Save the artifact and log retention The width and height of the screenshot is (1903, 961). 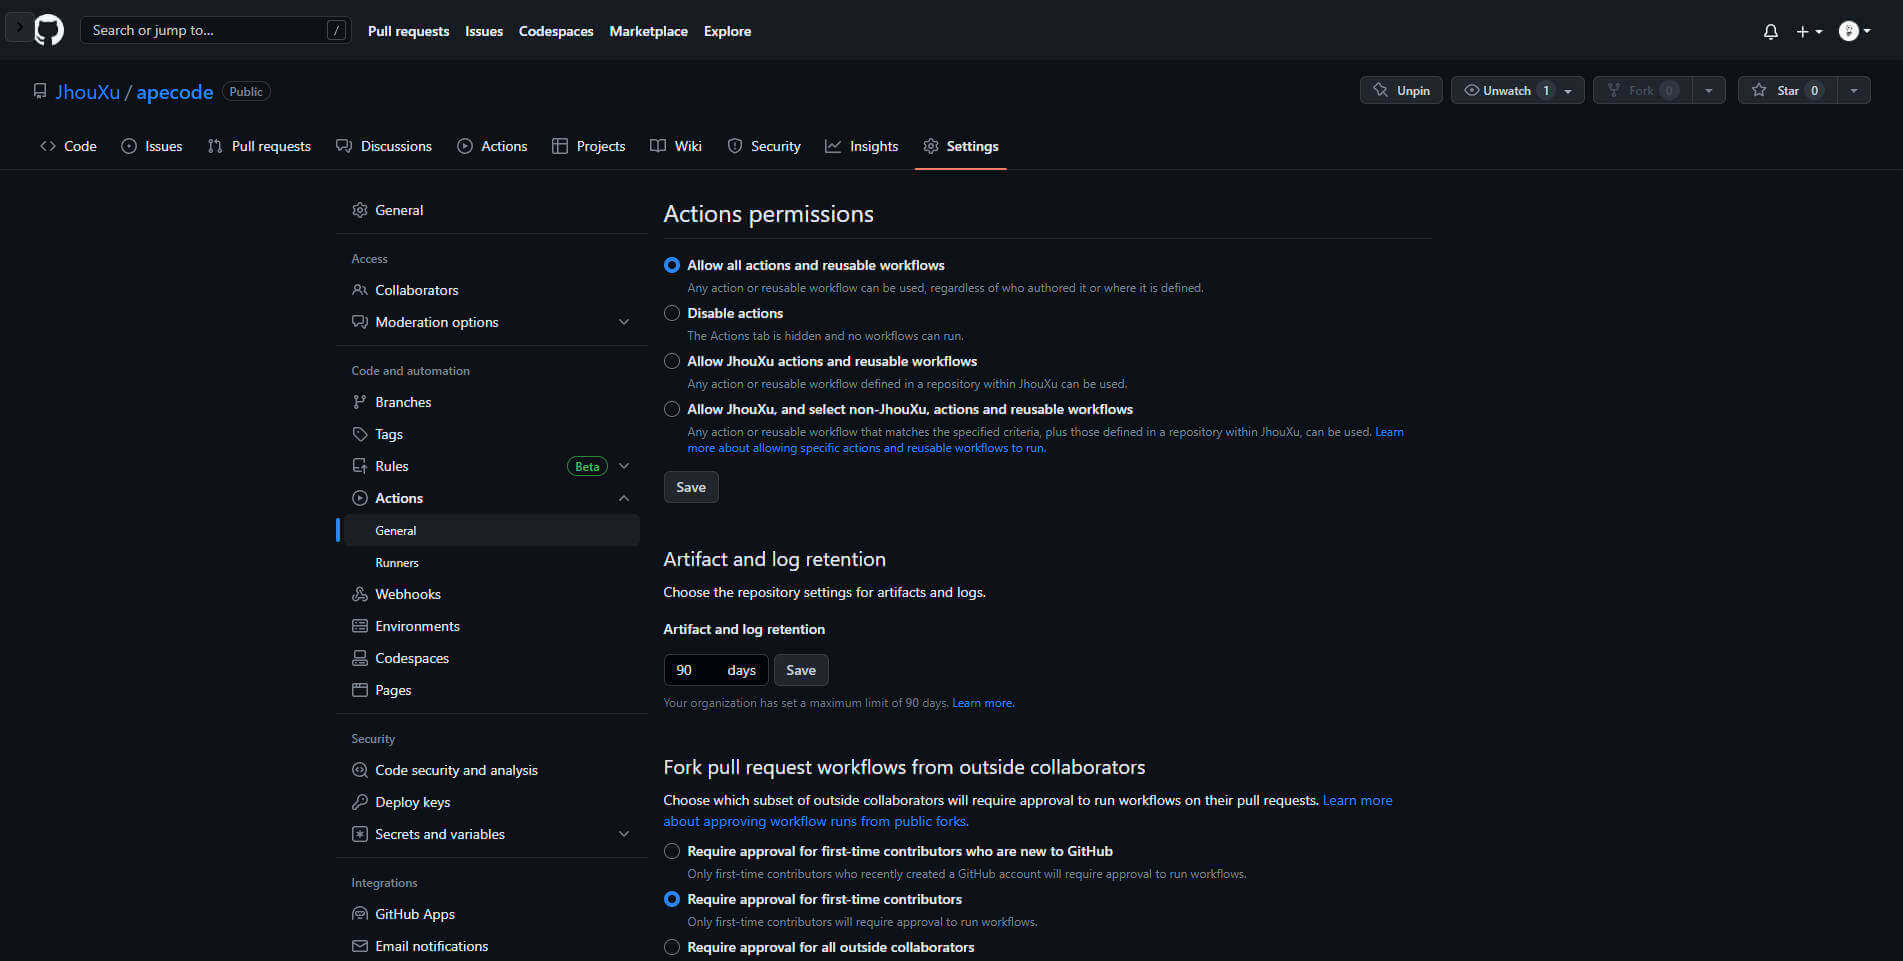(801, 670)
